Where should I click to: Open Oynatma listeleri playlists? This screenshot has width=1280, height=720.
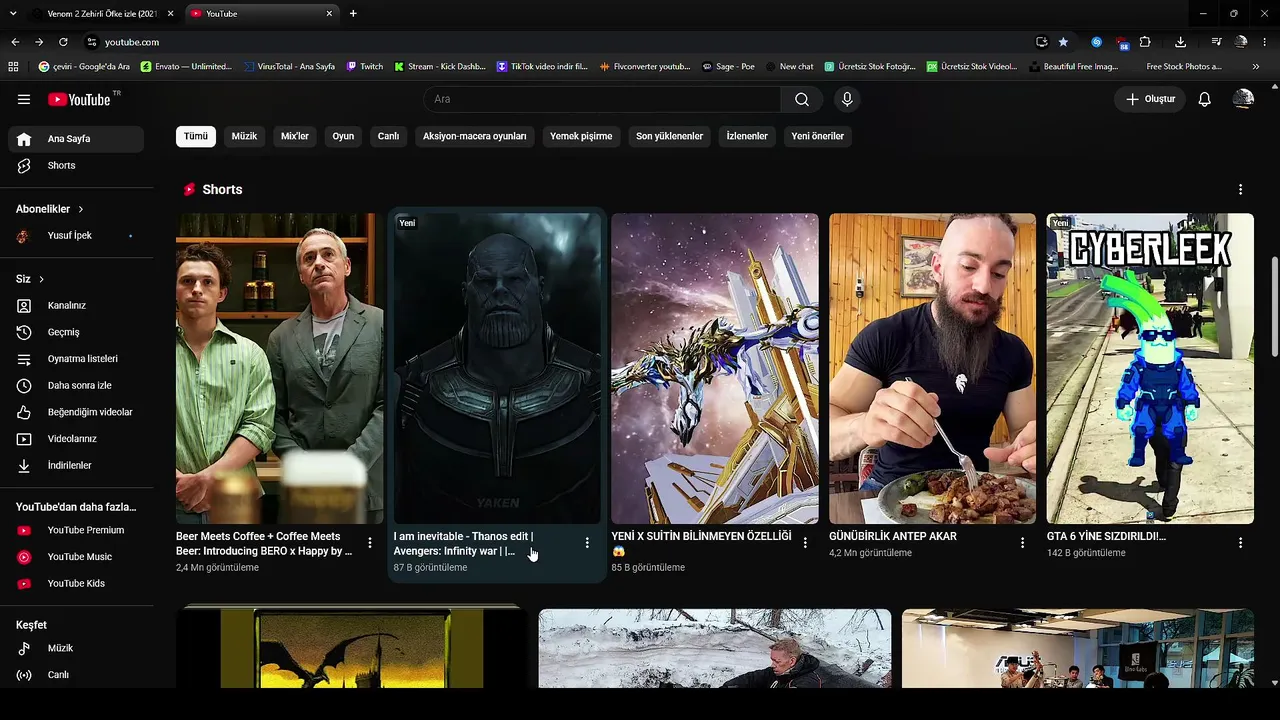pos(76,359)
